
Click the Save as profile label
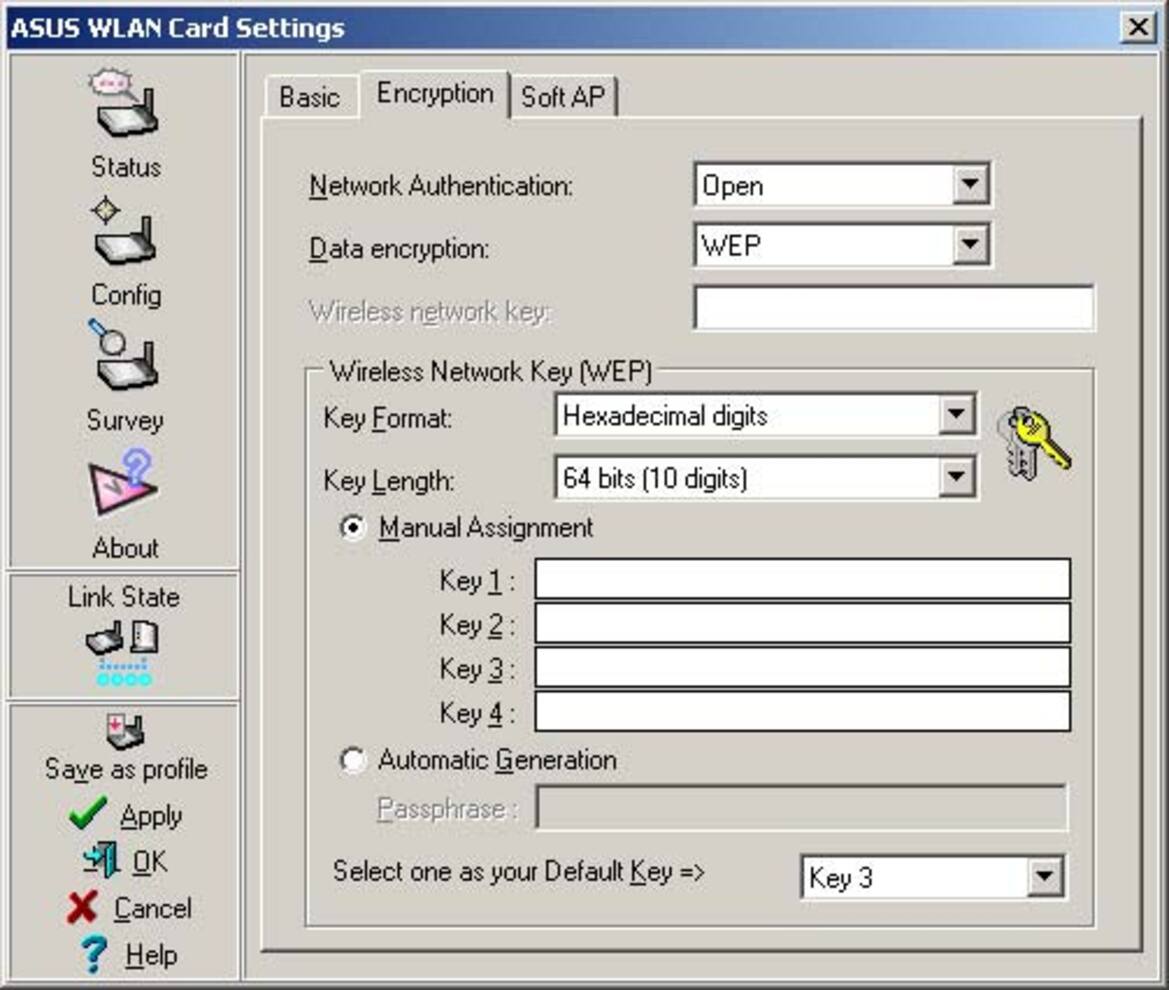coord(126,769)
